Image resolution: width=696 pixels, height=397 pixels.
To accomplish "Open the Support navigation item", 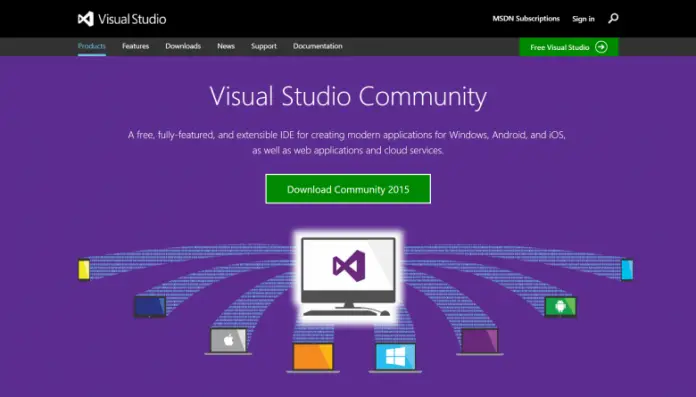I will [x=264, y=46].
